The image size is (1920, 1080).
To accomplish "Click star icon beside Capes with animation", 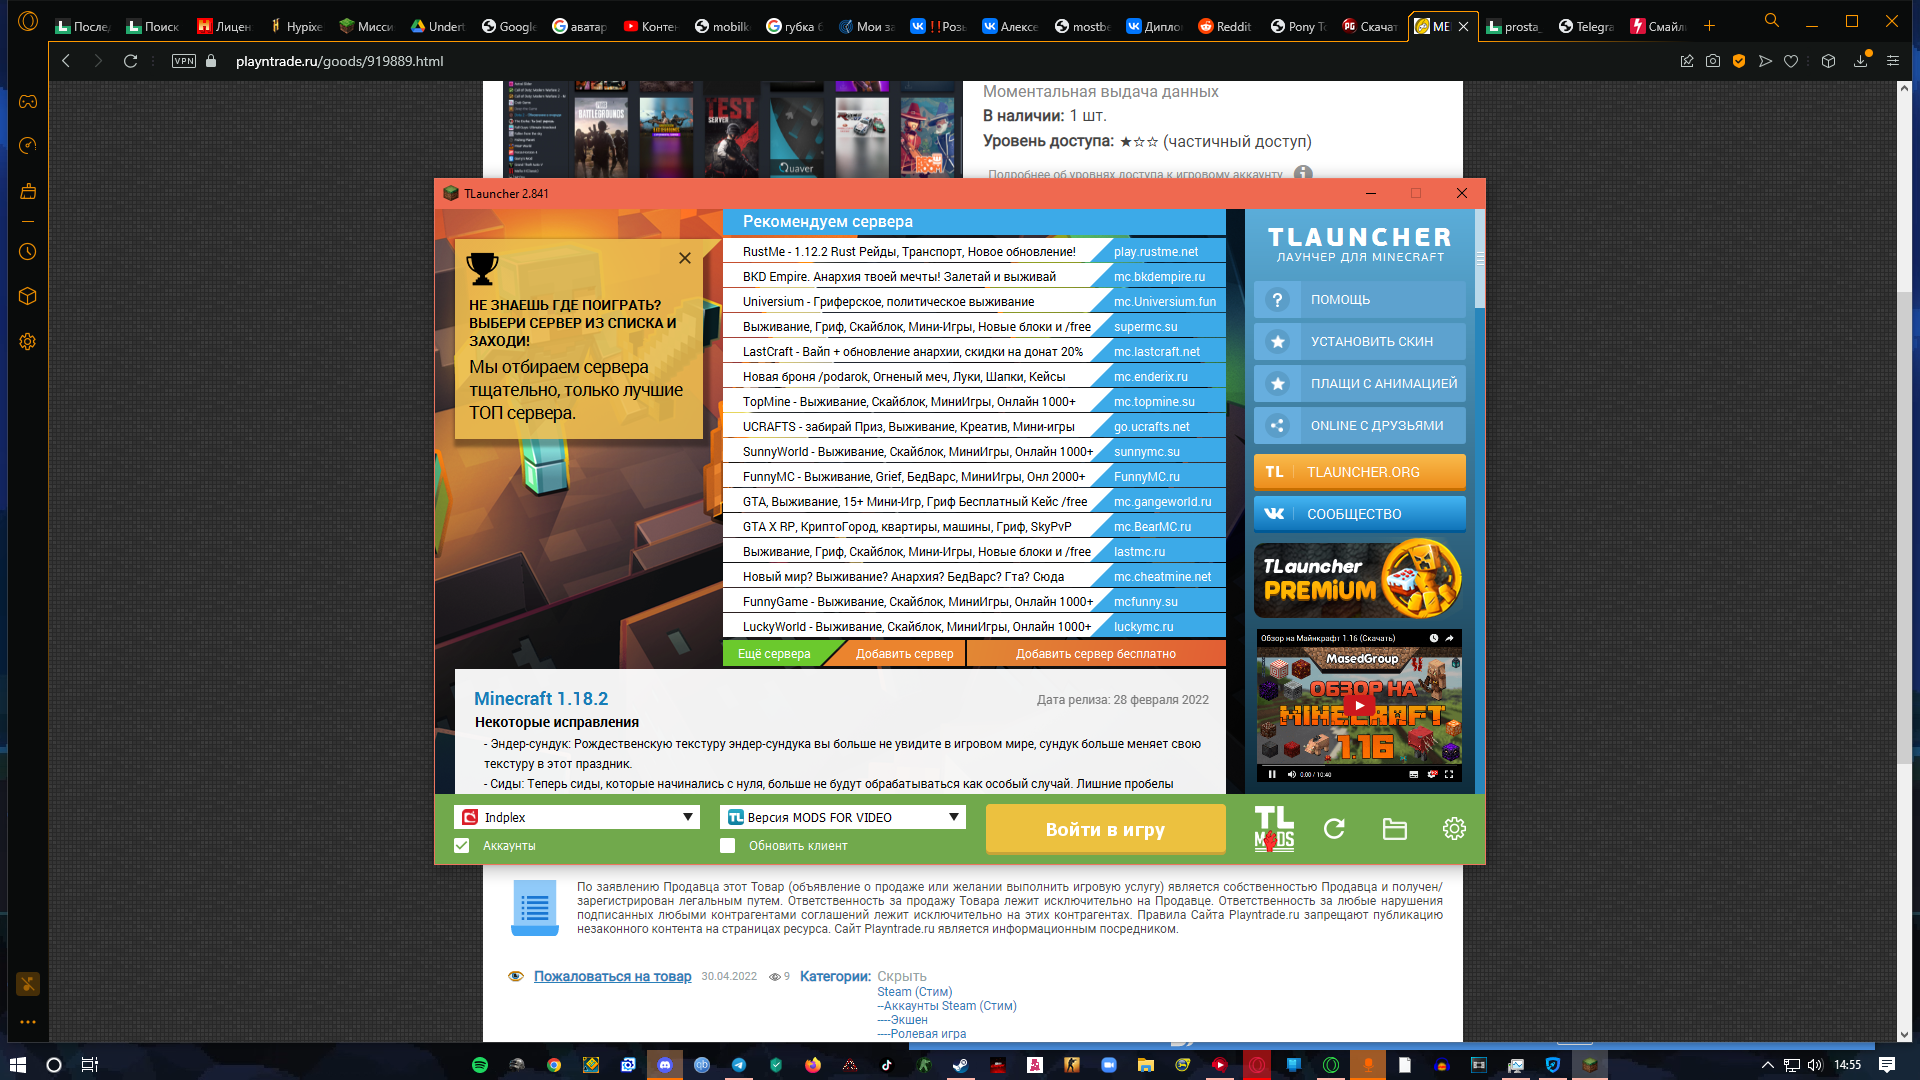I will 1277,384.
